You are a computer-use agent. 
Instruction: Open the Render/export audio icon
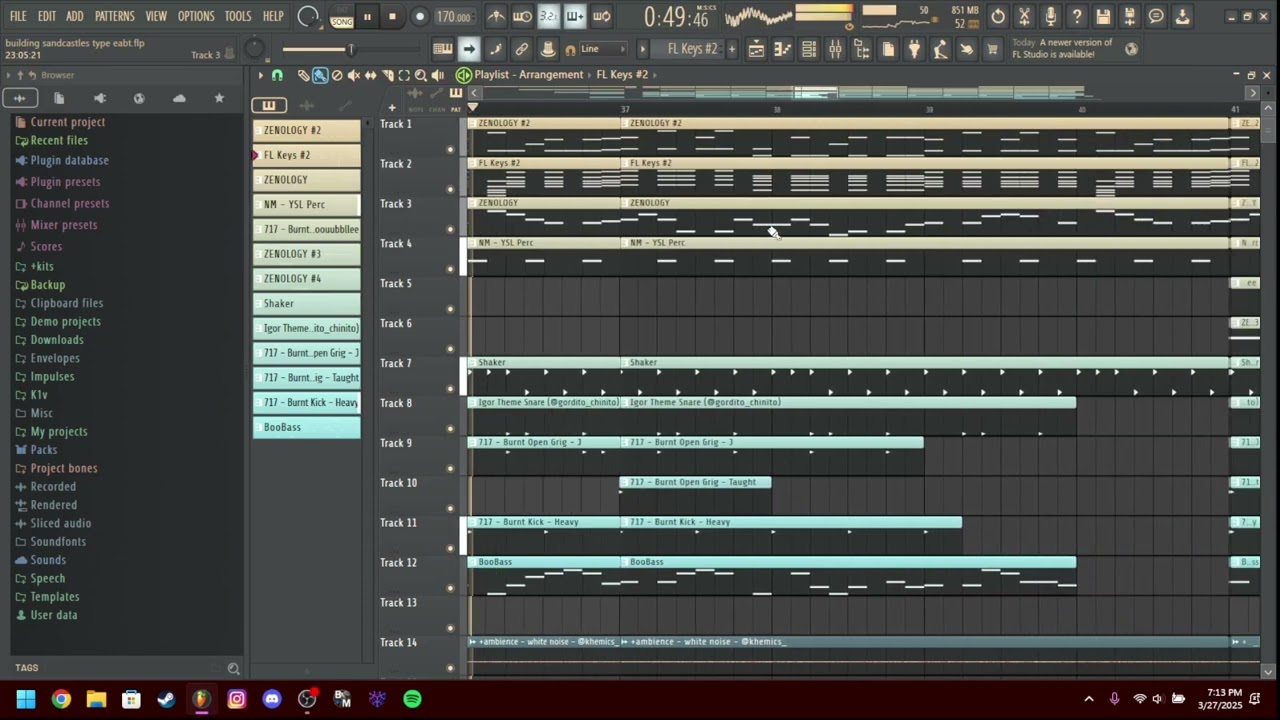coord(1129,16)
